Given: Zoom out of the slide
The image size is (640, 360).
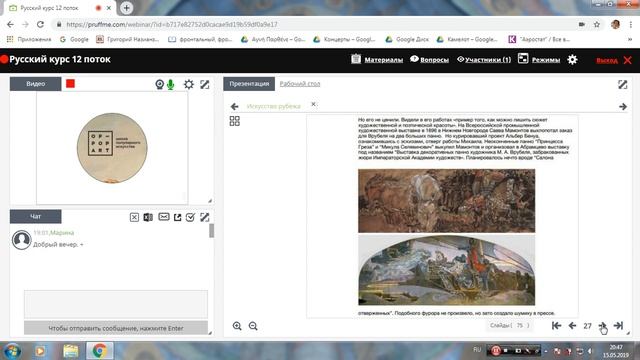Looking at the screenshot, I should (x=253, y=326).
